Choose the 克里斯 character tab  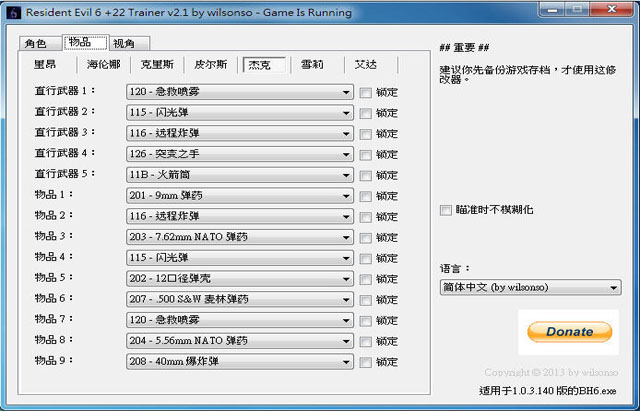pos(157,64)
